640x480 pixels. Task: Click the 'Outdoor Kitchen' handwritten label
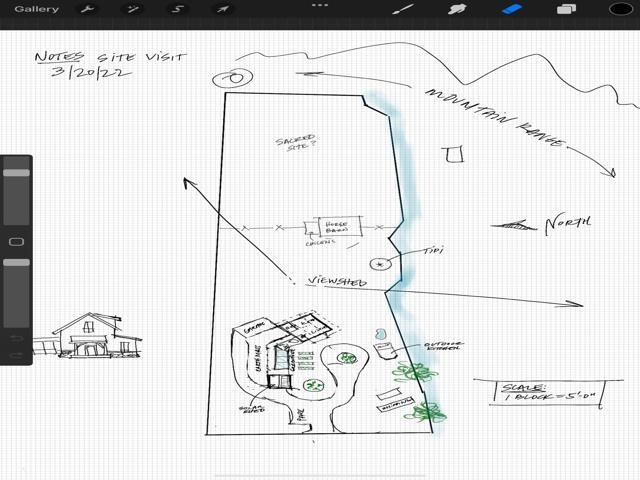(x=444, y=346)
